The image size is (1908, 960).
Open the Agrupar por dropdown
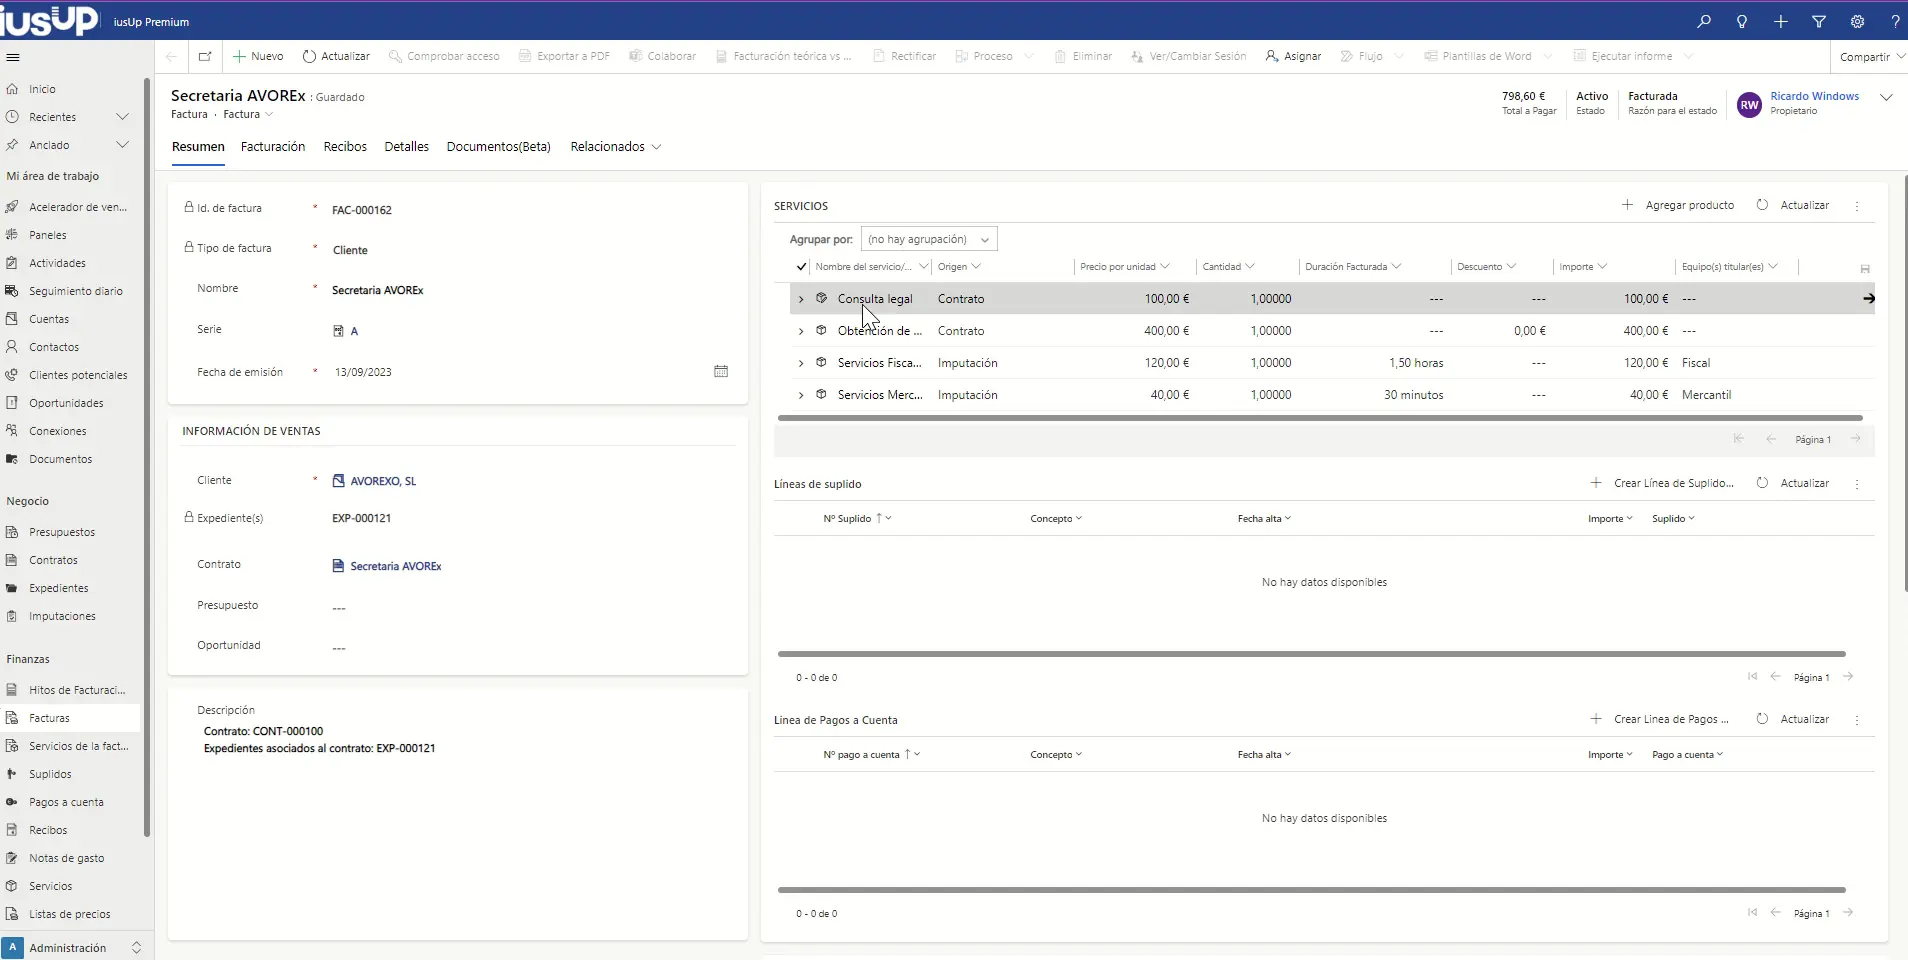pyautogui.click(x=928, y=239)
